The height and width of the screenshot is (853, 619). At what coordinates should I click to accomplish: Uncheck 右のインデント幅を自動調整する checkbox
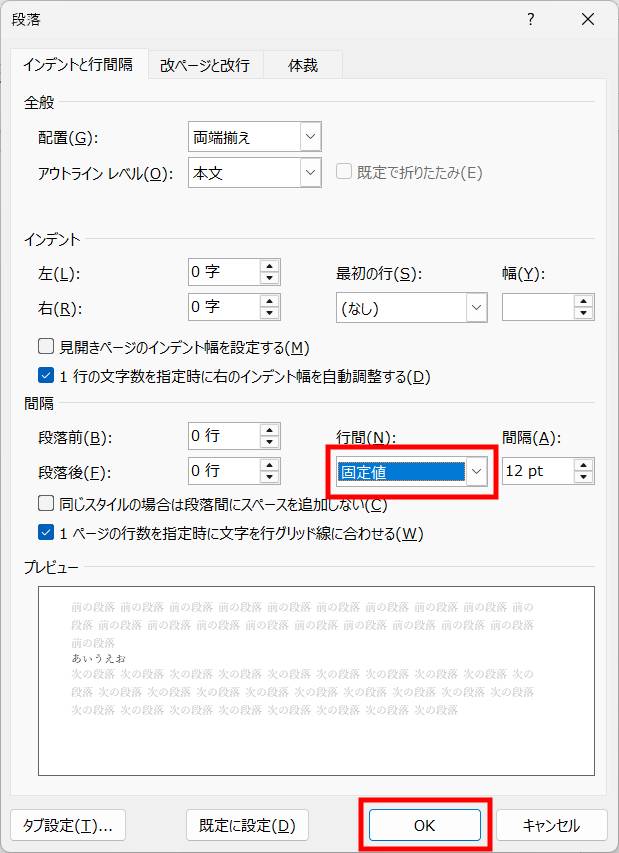(x=46, y=376)
